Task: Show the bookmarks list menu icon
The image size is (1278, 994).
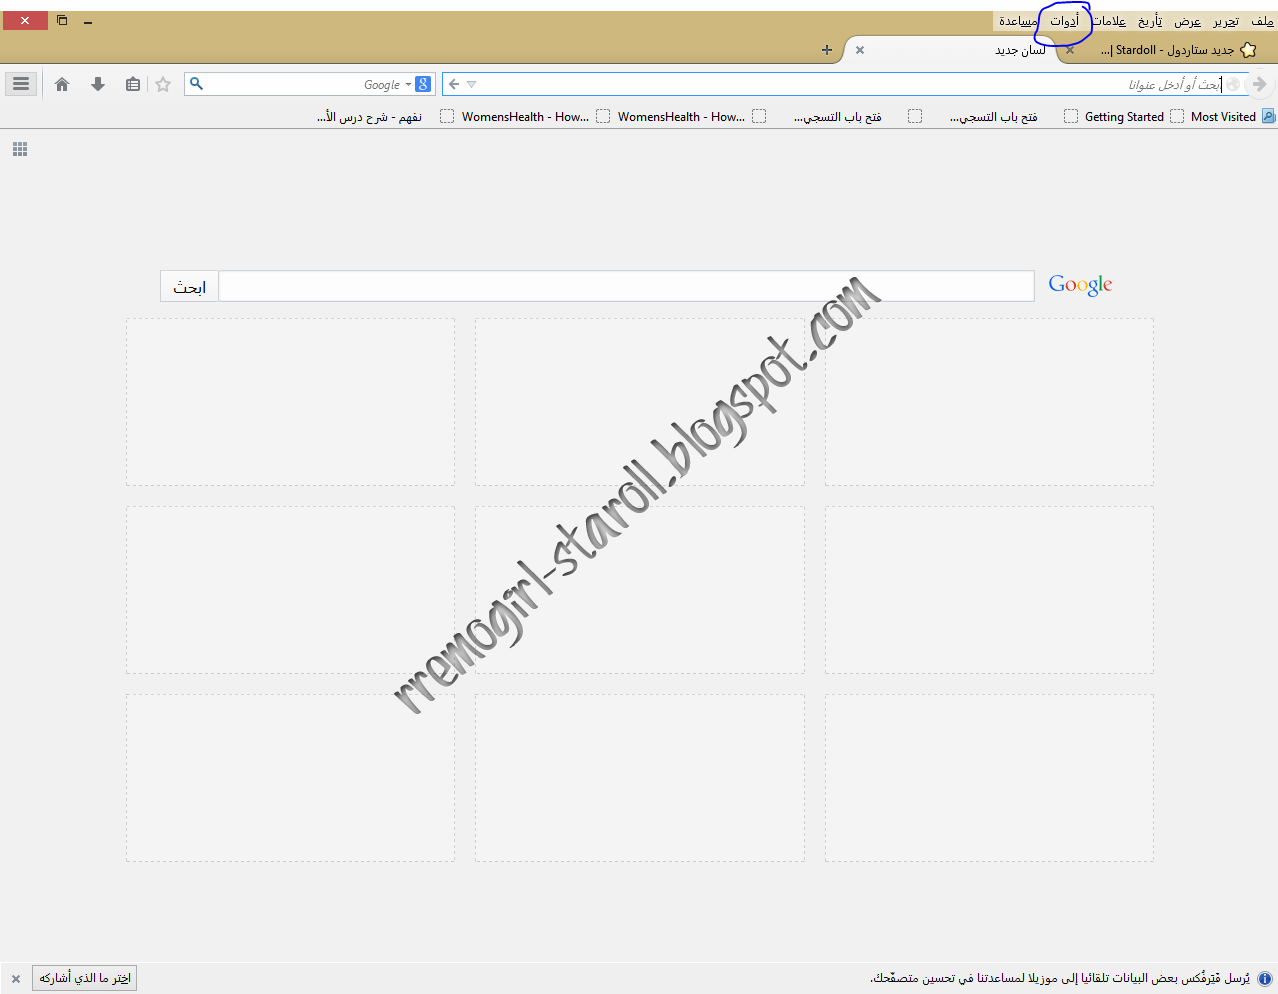Action: click(133, 85)
